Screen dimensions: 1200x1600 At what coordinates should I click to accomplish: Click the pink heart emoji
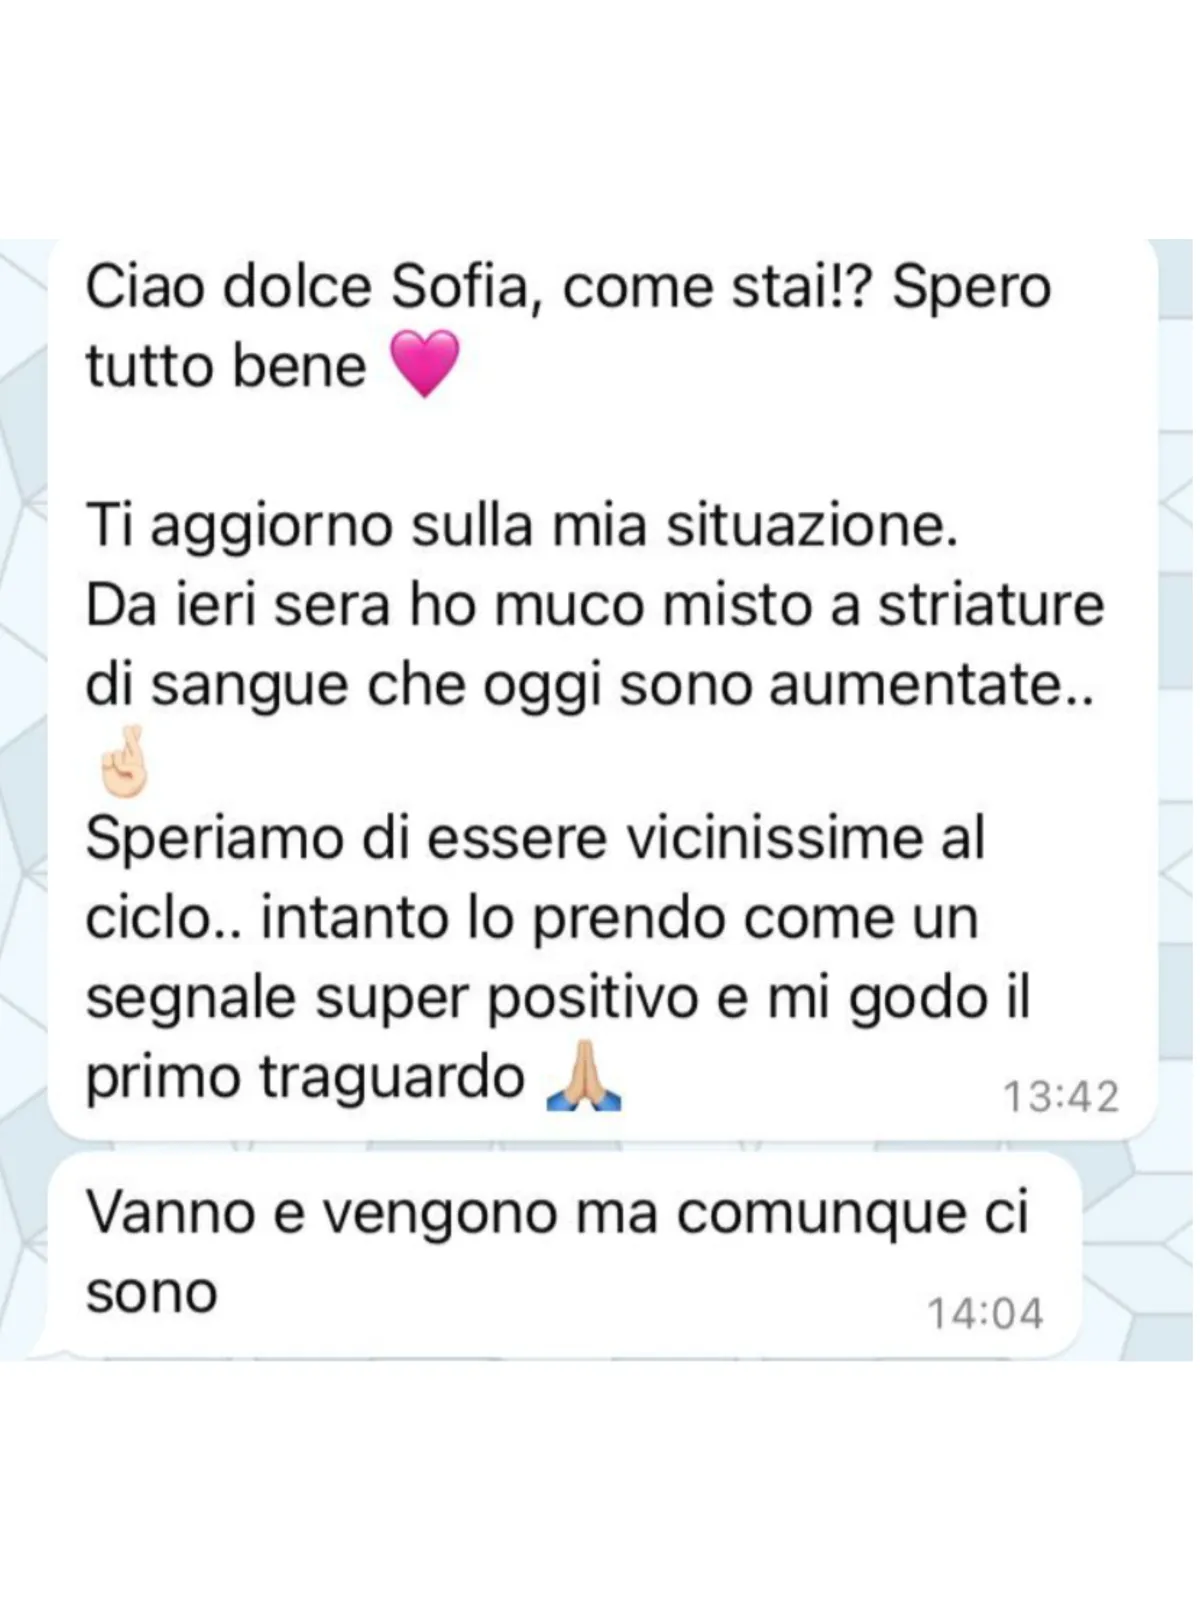click(422, 365)
